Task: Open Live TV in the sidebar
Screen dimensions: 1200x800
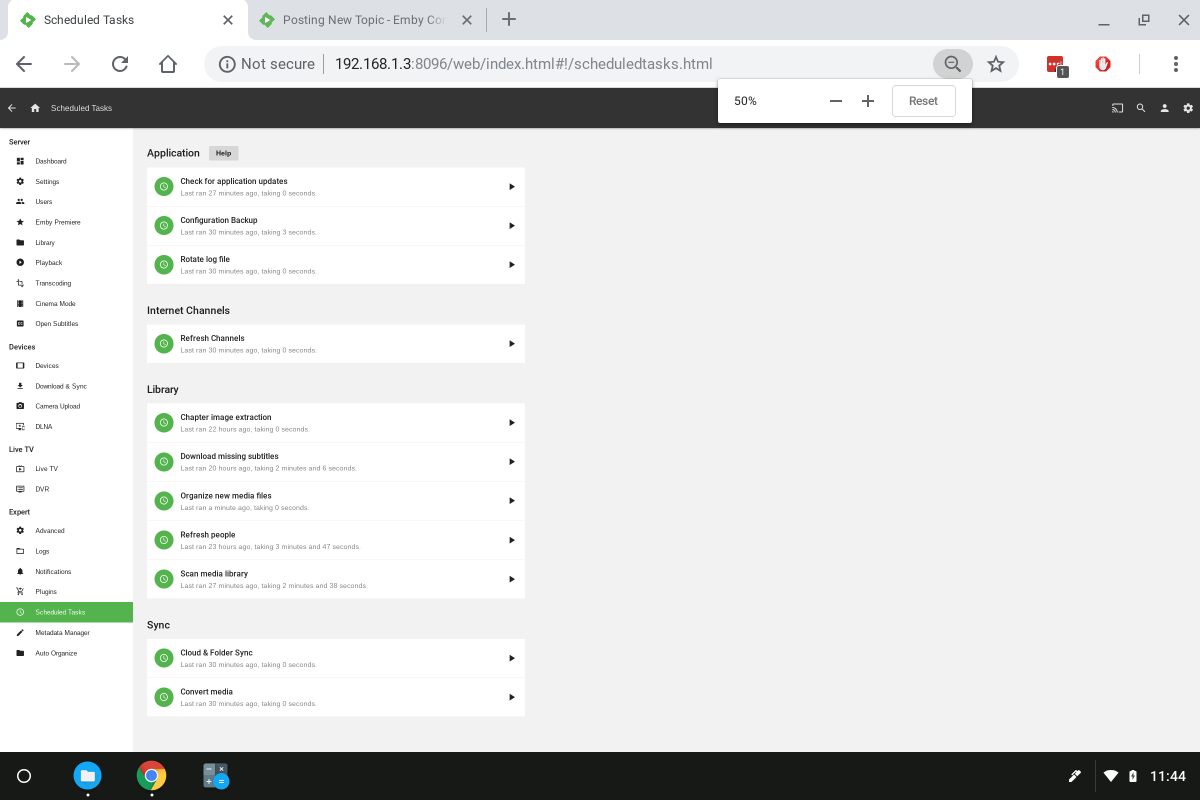Action: click(x=66, y=469)
